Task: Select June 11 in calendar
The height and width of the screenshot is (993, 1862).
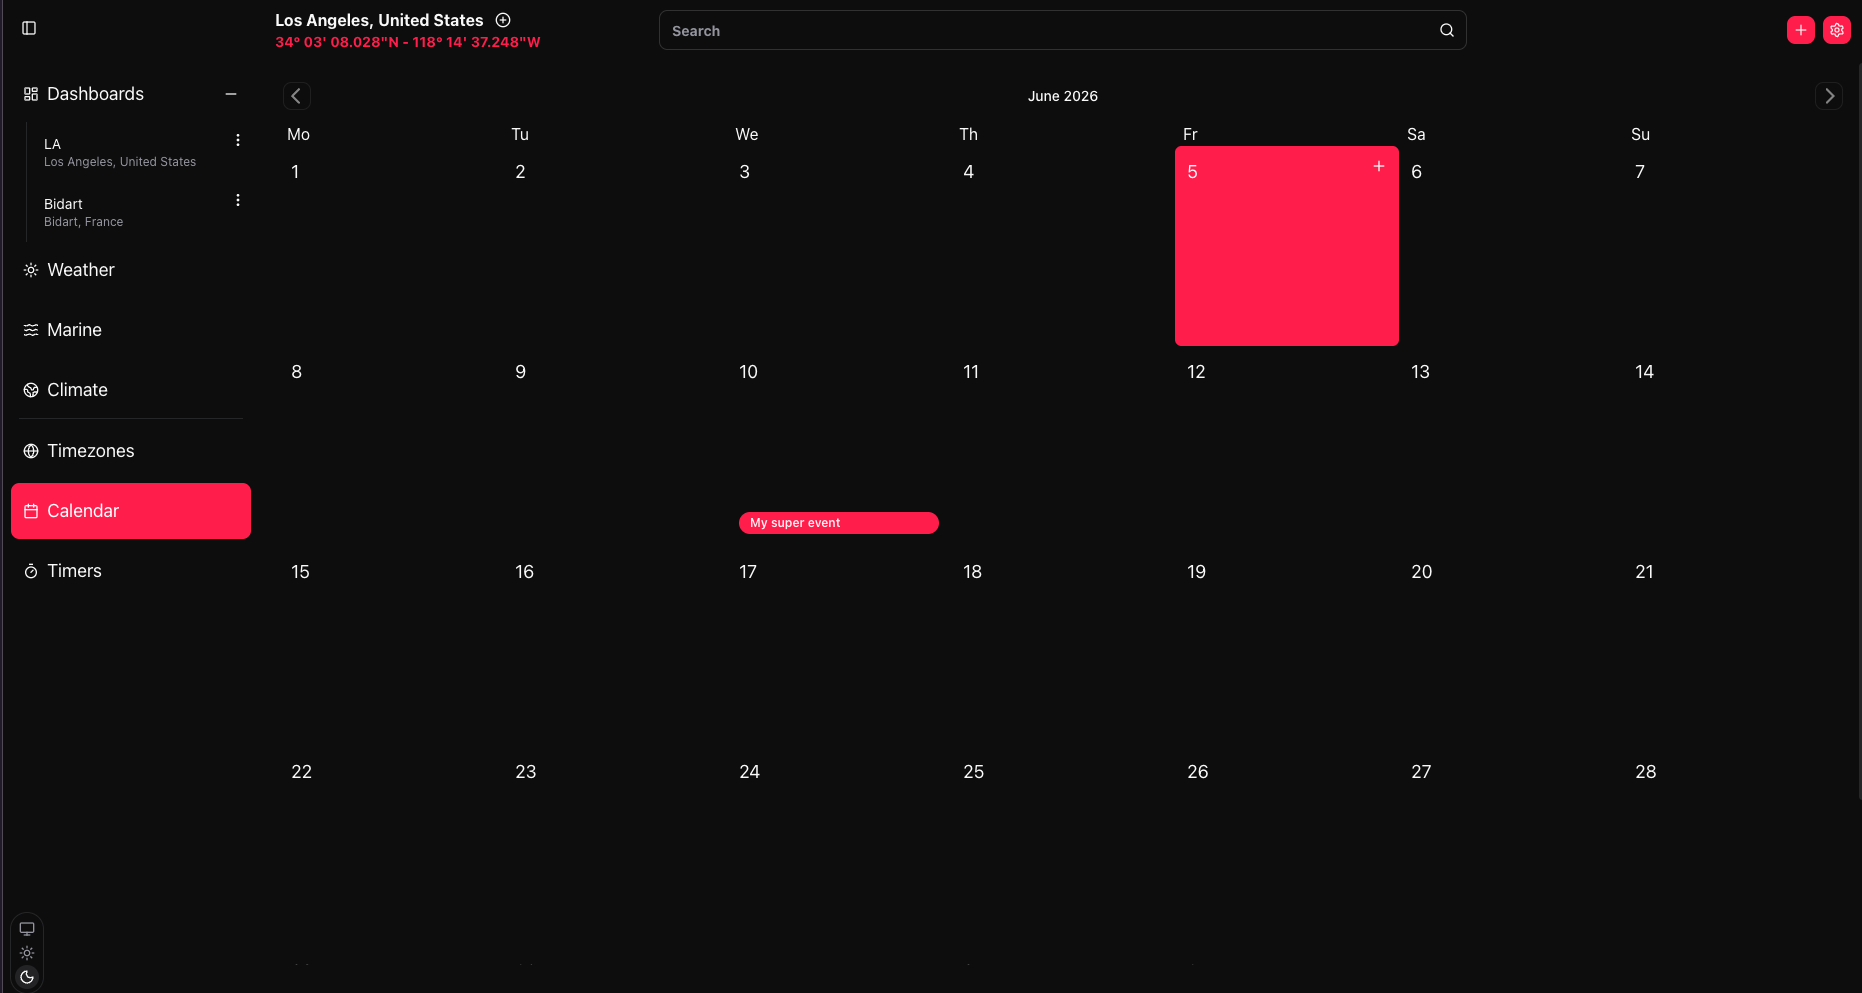Action: [1063, 446]
